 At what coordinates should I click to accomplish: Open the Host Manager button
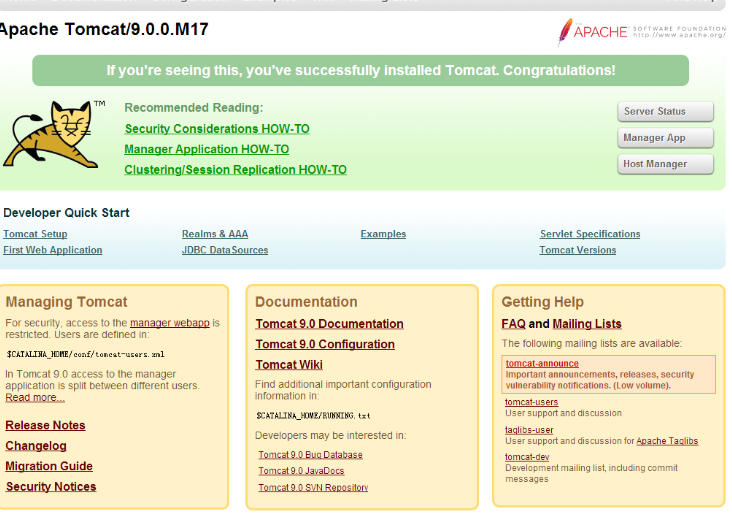coord(665,164)
